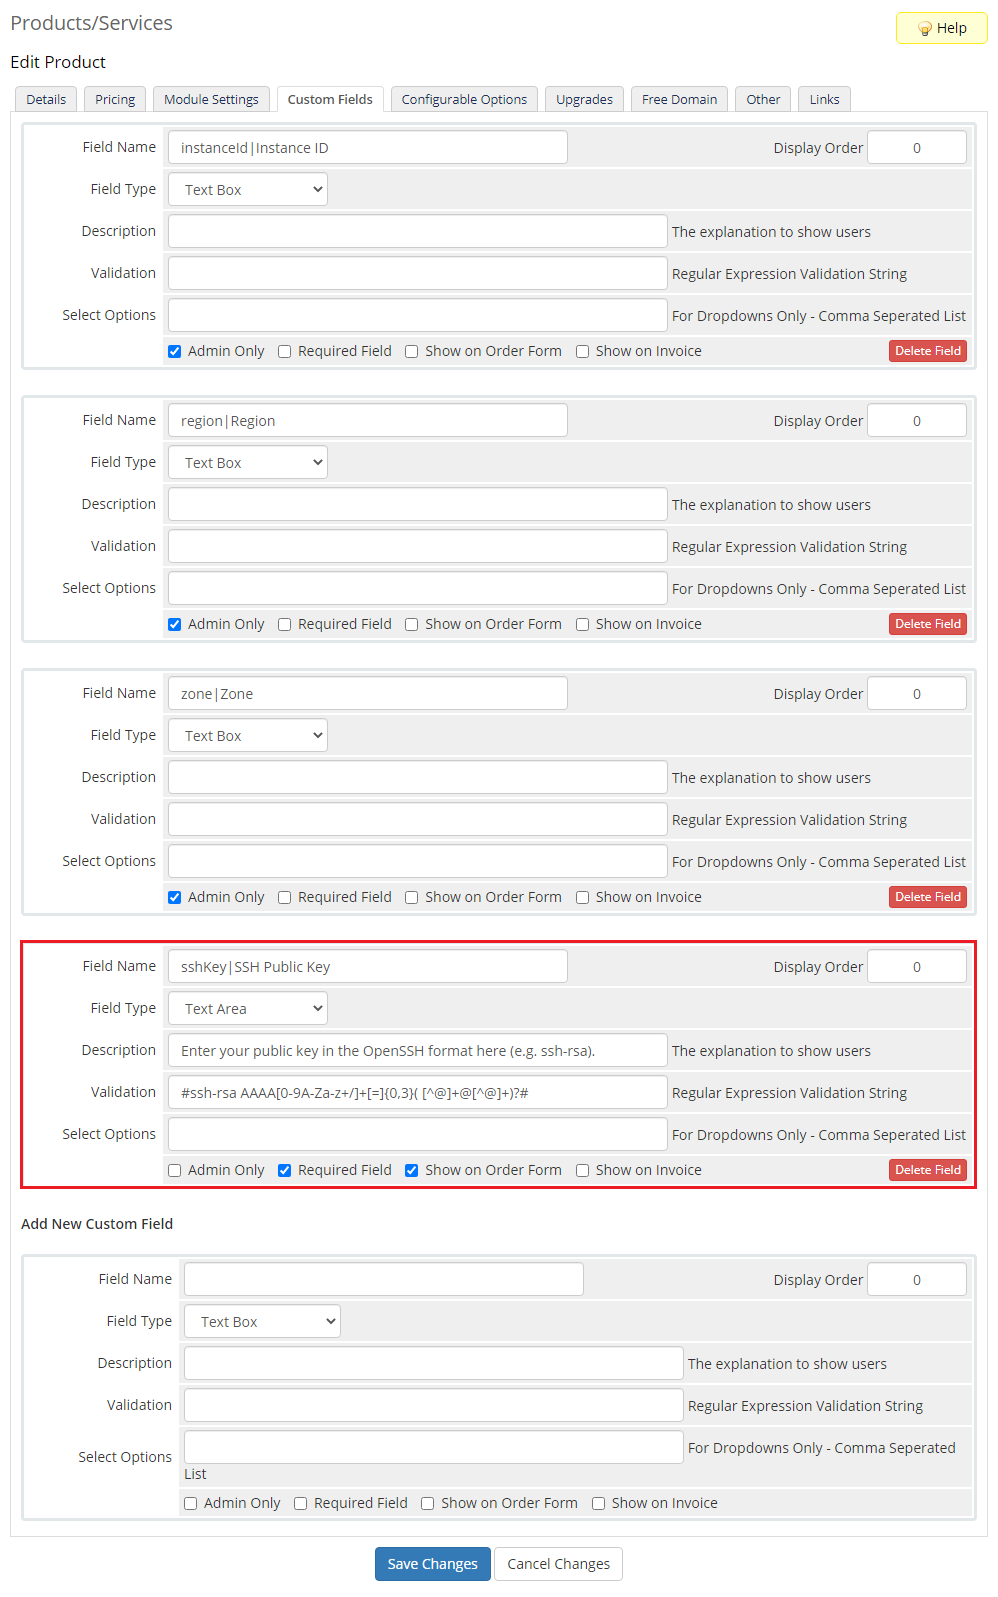The width and height of the screenshot is (998, 1597).
Task: Click Display Order input in new custom field
Action: [916, 1279]
